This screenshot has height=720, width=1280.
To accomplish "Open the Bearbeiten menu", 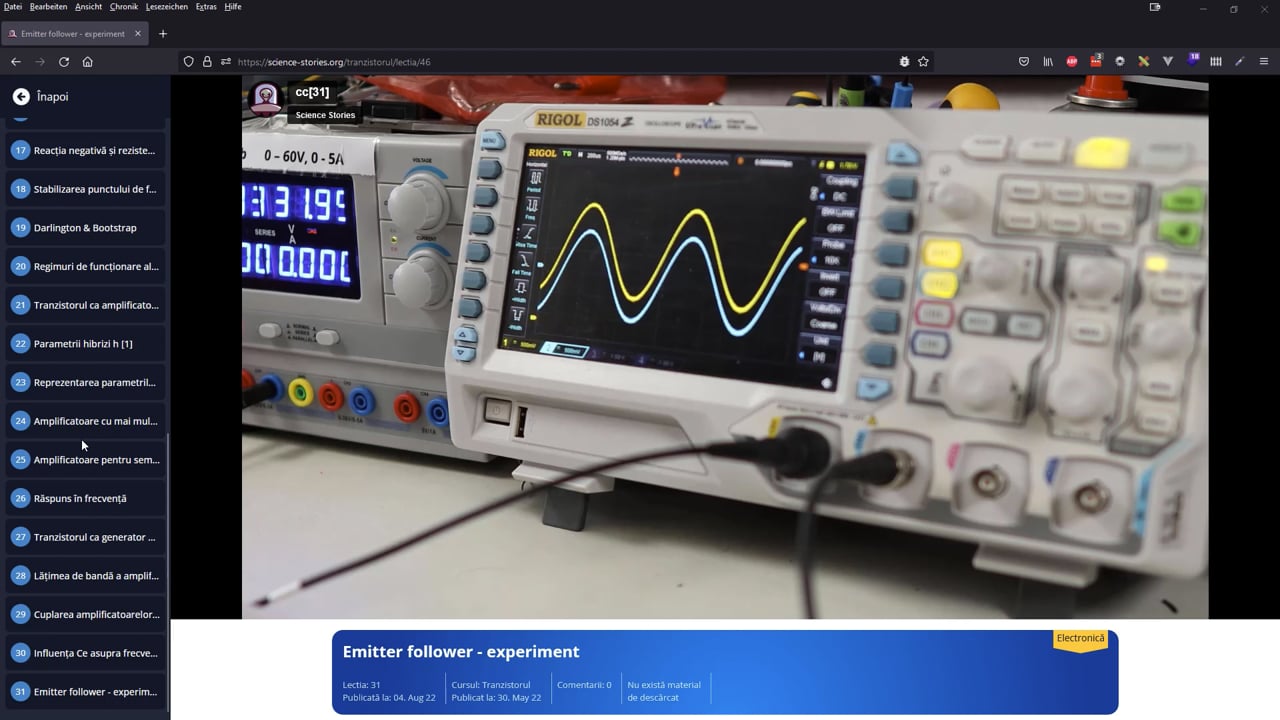I will (48, 7).
